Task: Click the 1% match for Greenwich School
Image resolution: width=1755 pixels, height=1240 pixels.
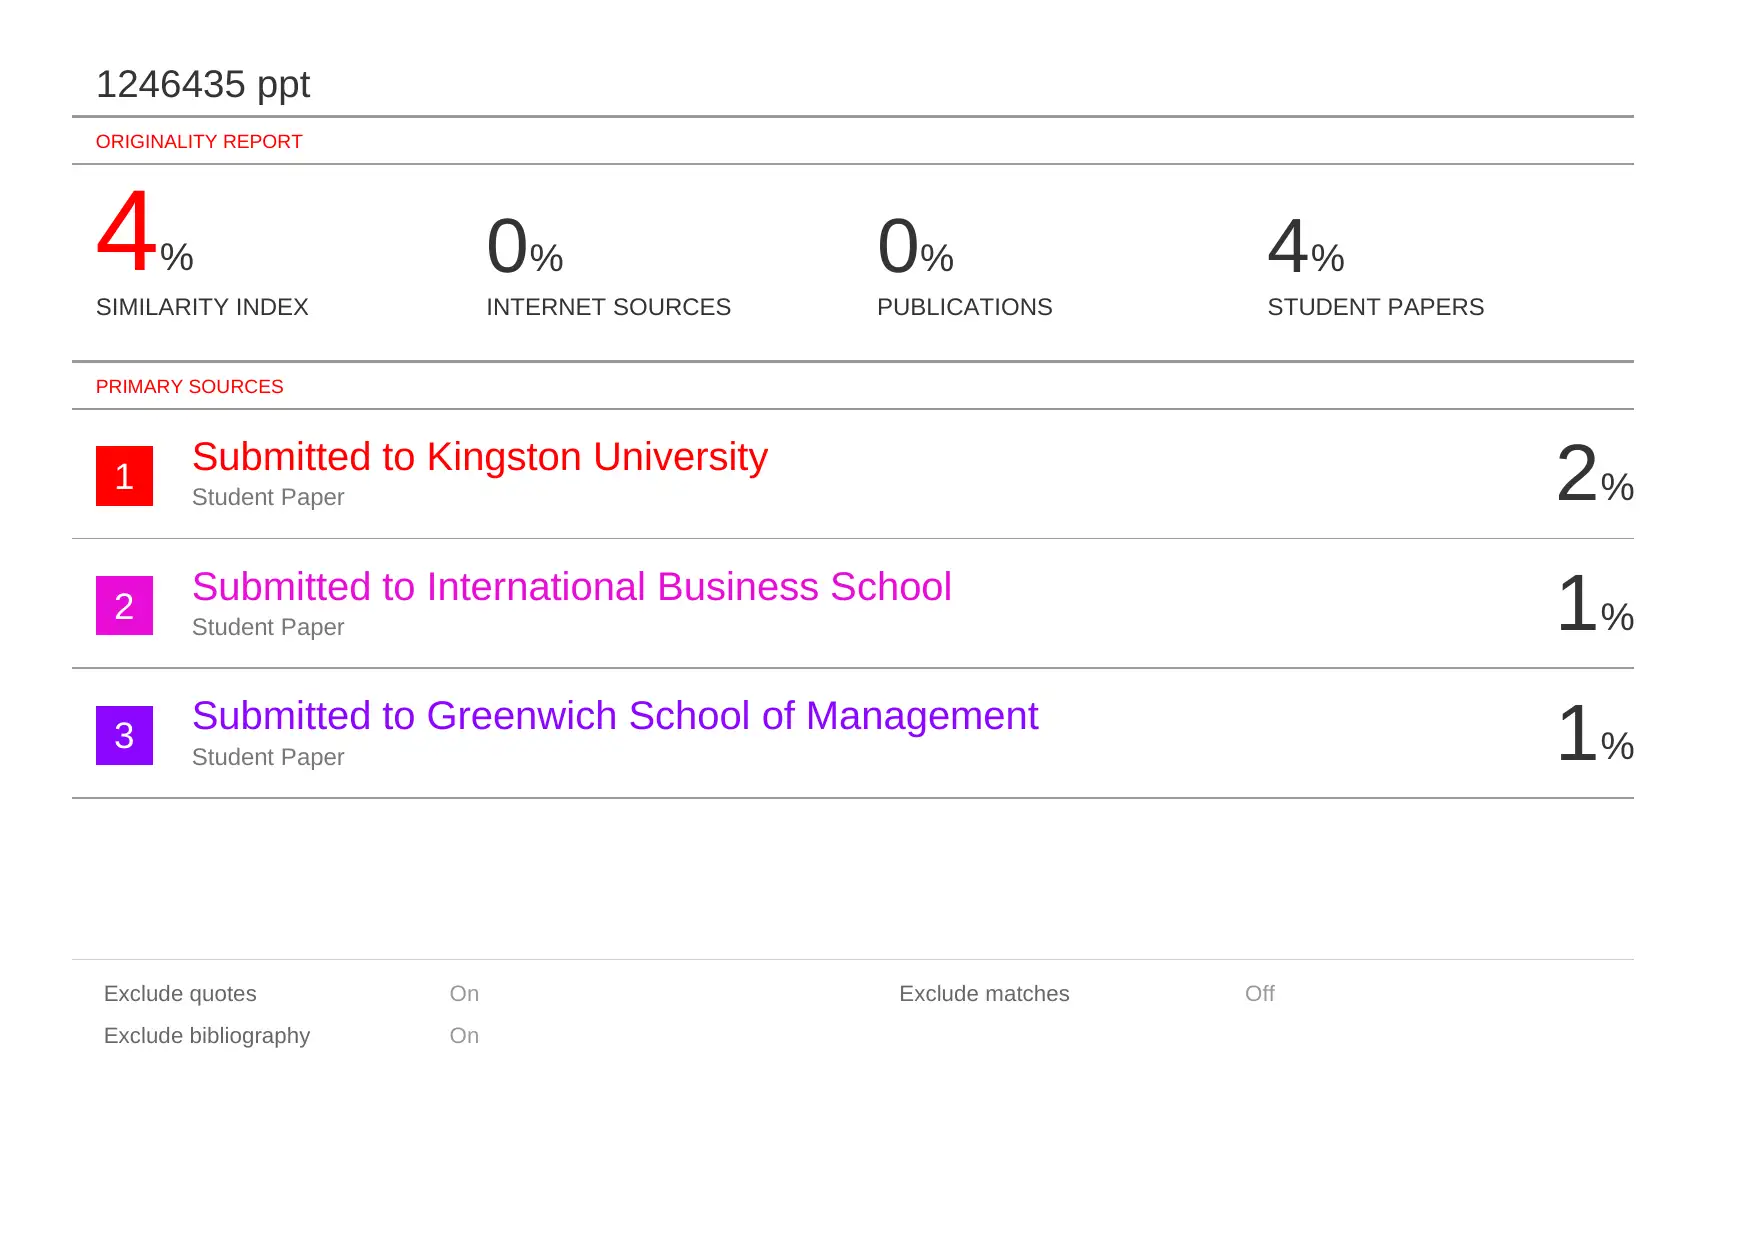Action: coord(1595,733)
